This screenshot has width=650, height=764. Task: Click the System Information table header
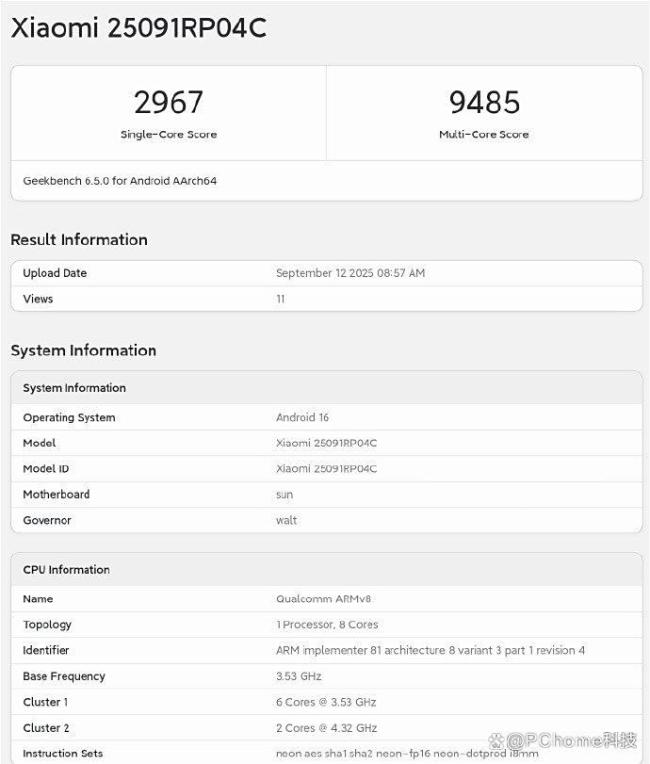75,388
